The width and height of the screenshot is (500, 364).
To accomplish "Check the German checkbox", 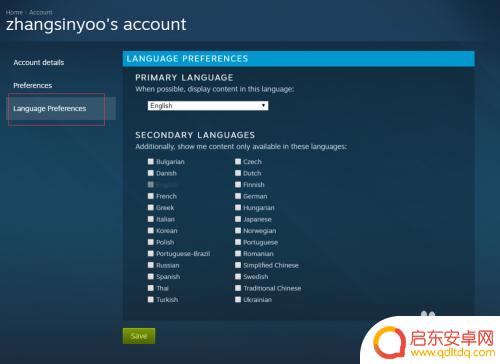I will (238, 196).
